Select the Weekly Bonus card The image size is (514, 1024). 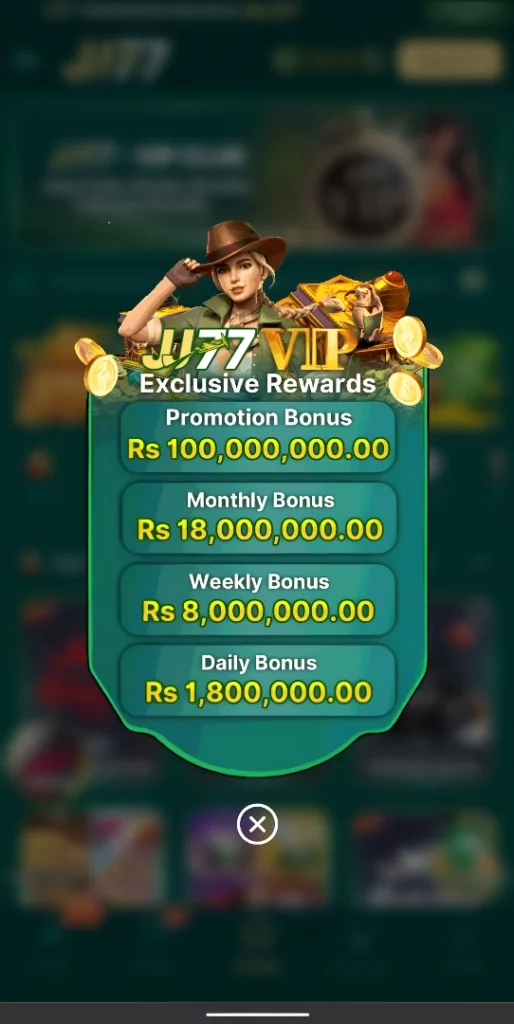tap(258, 599)
